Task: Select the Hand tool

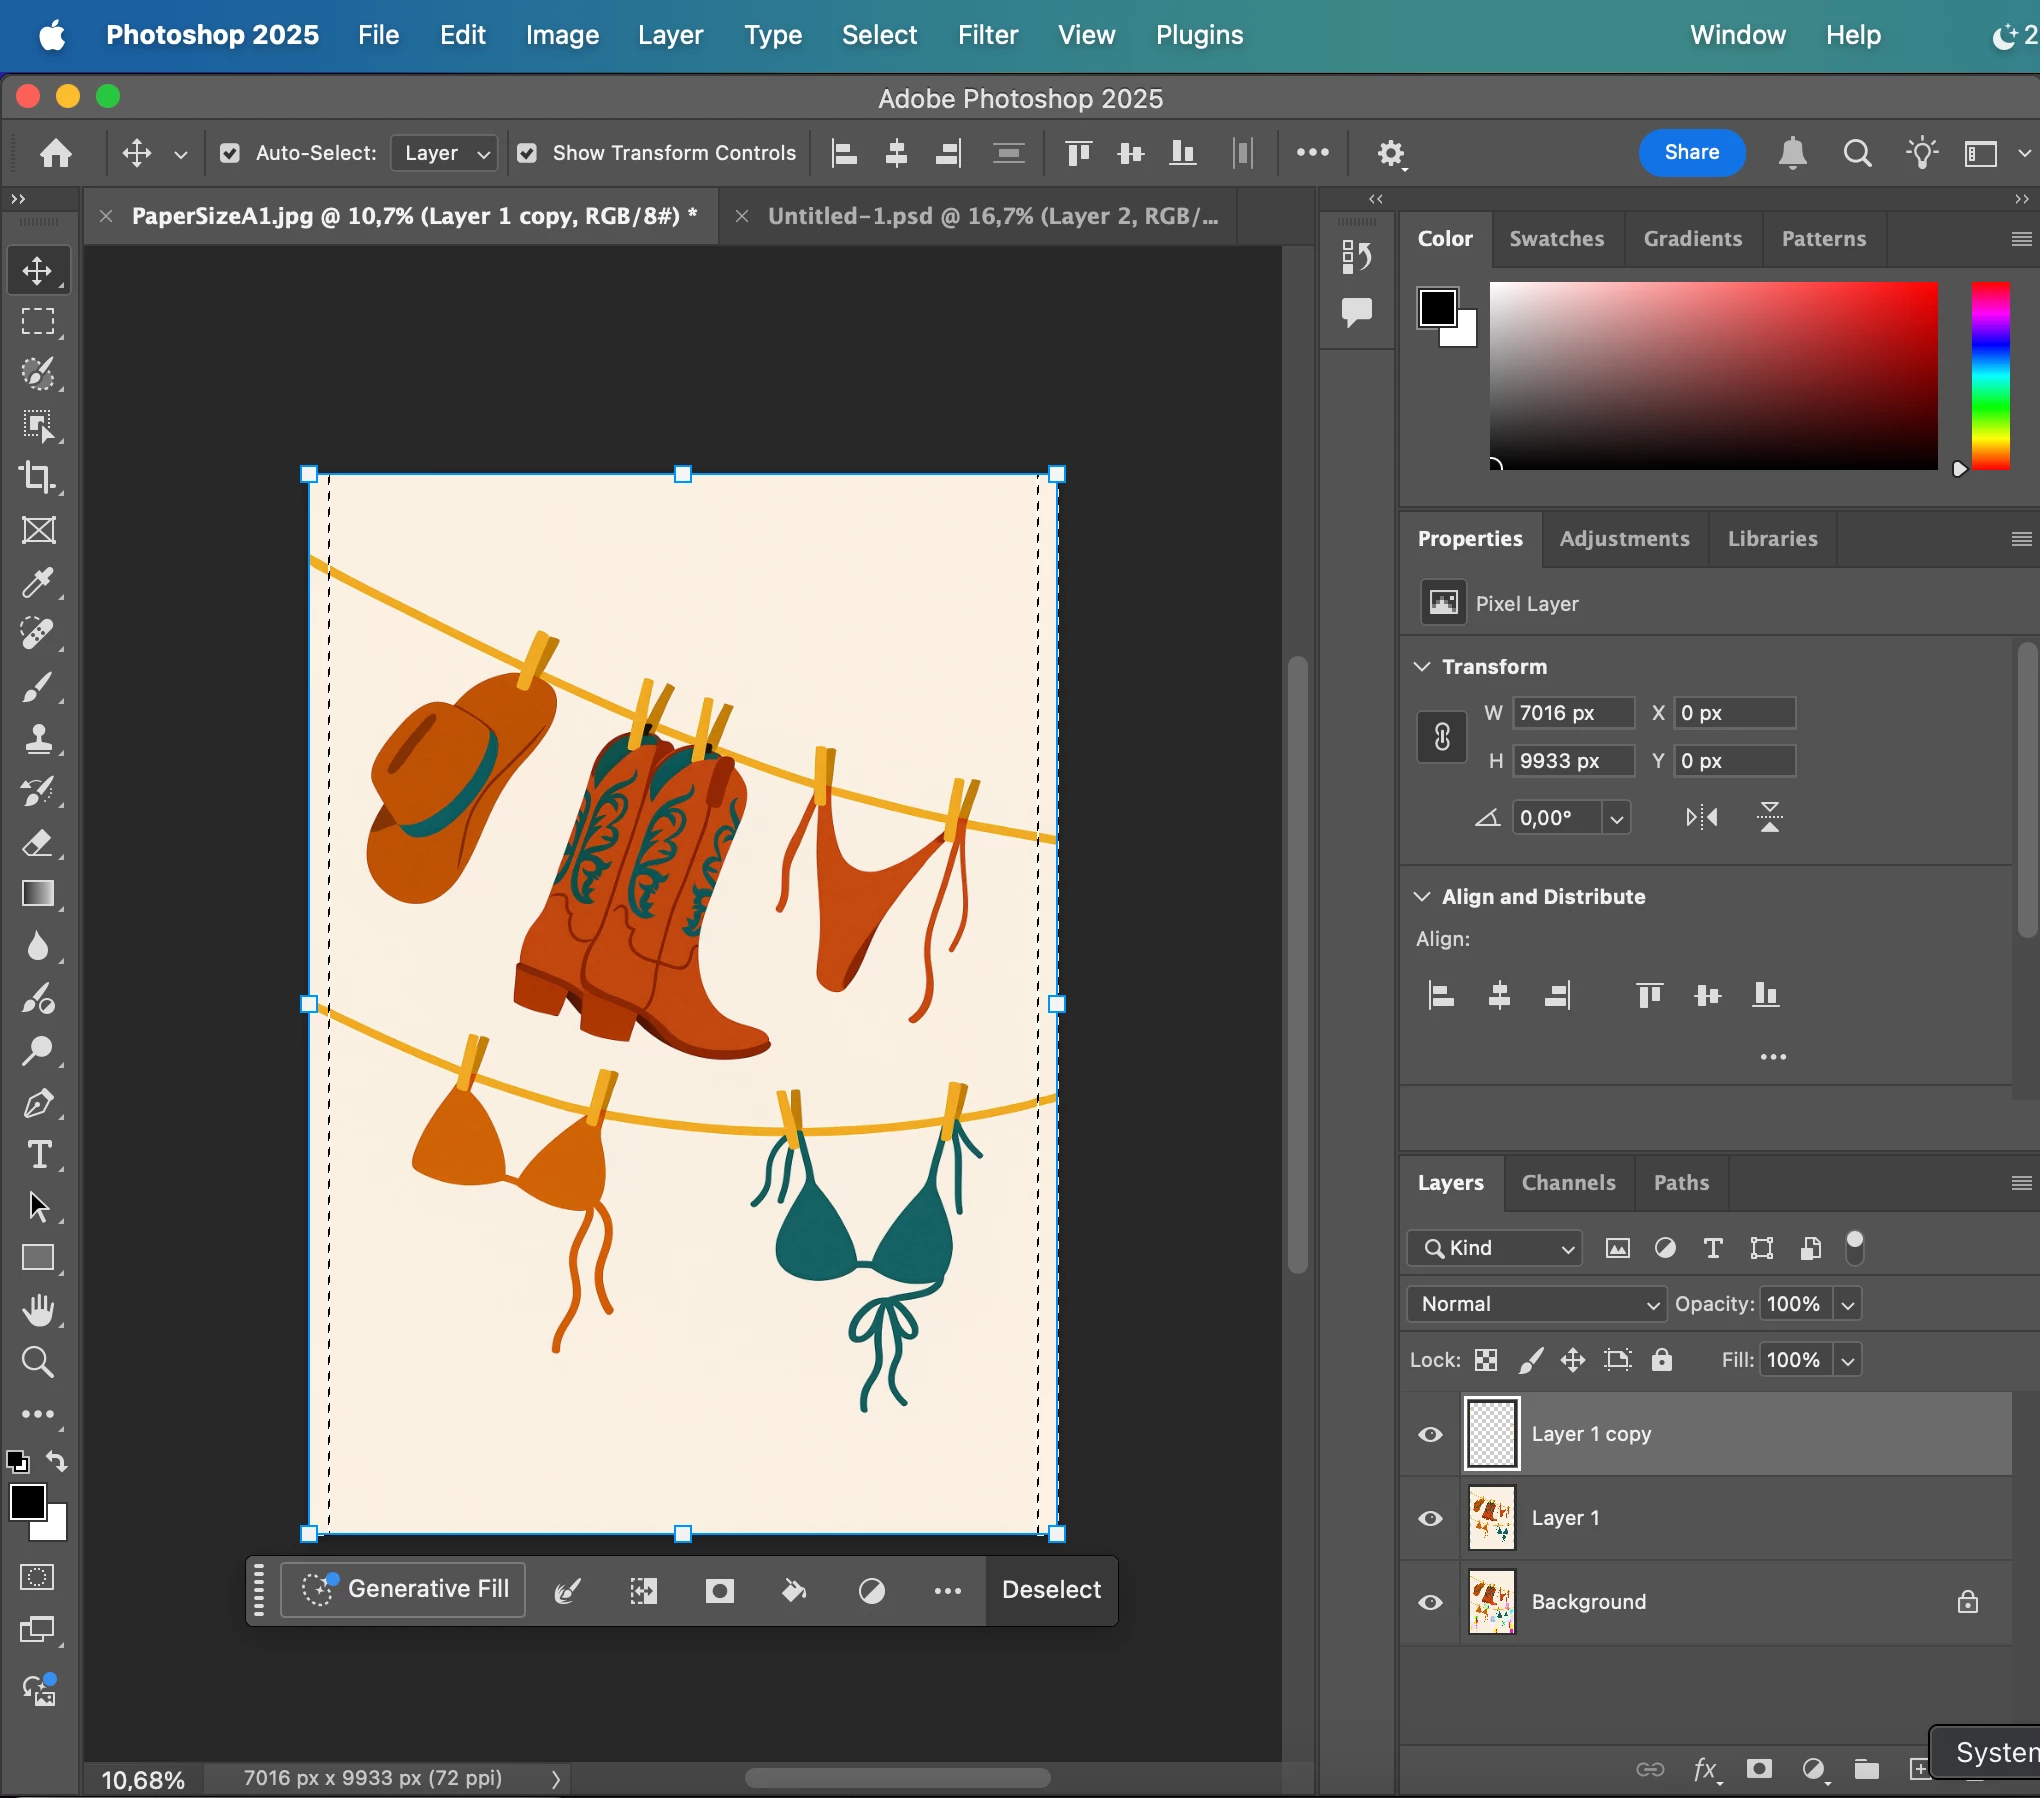Action: pos(38,1310)
